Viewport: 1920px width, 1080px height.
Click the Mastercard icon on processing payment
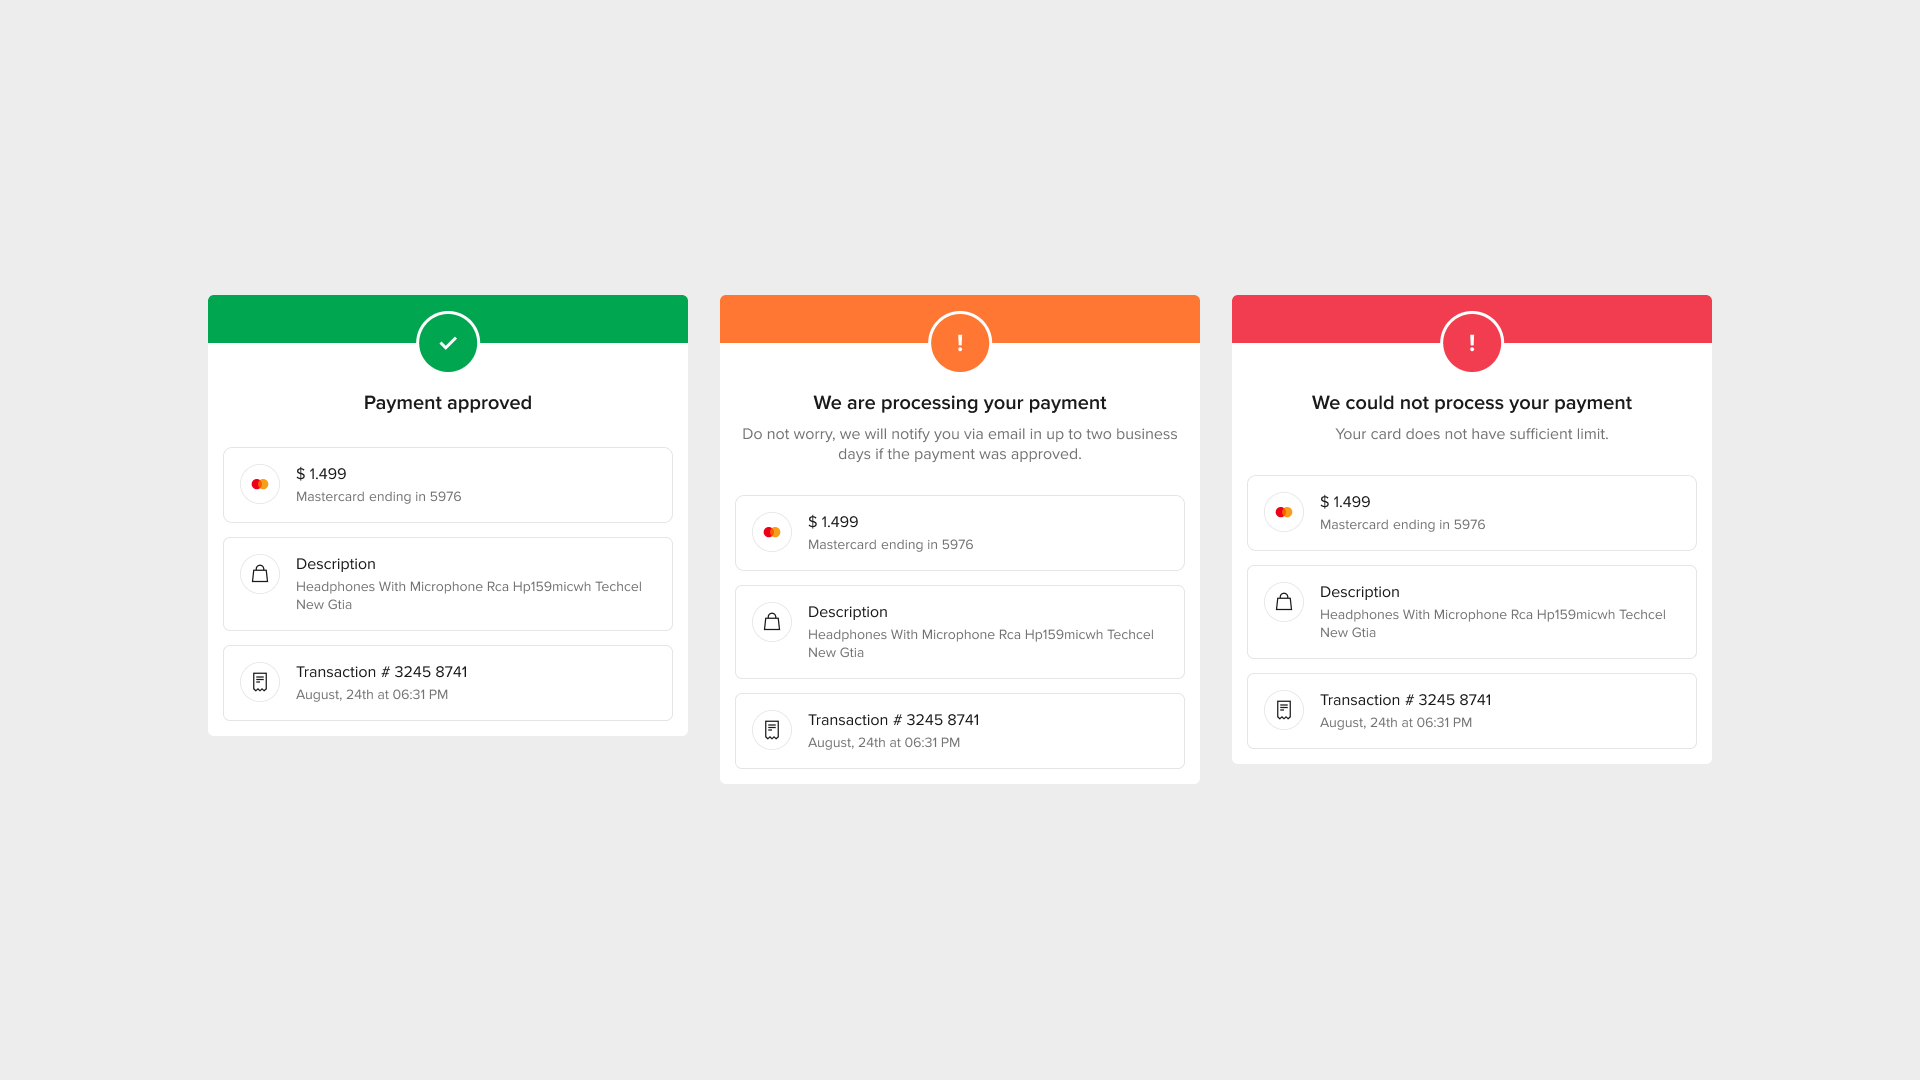point(771,533)
